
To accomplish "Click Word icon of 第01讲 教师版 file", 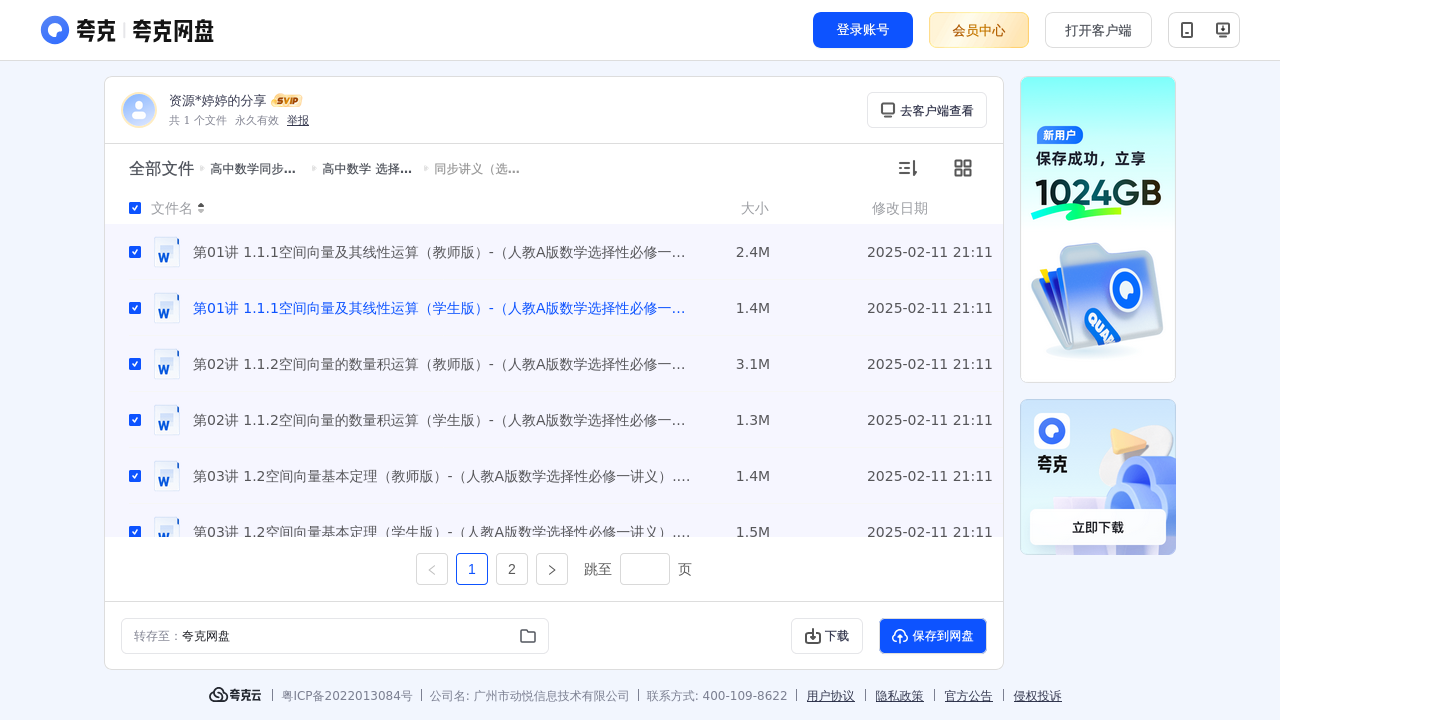I will (167, 252).
